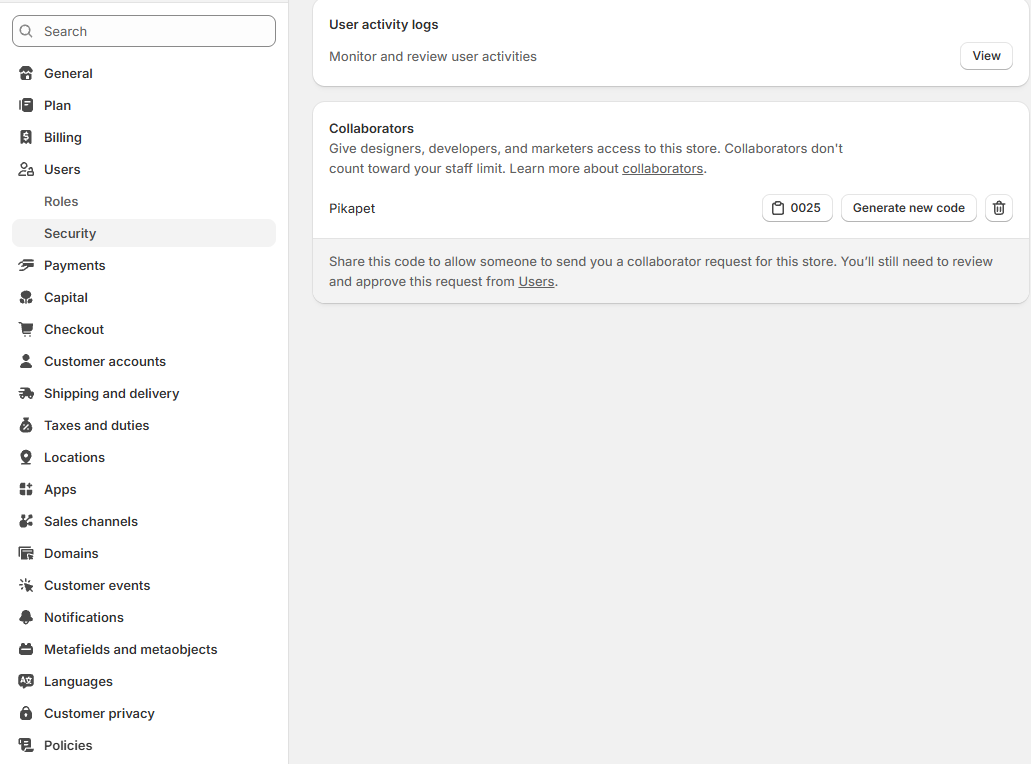The image size is (1031, 764).
Task: Click the Collaborators section heading
Action: tap(371, 128)
